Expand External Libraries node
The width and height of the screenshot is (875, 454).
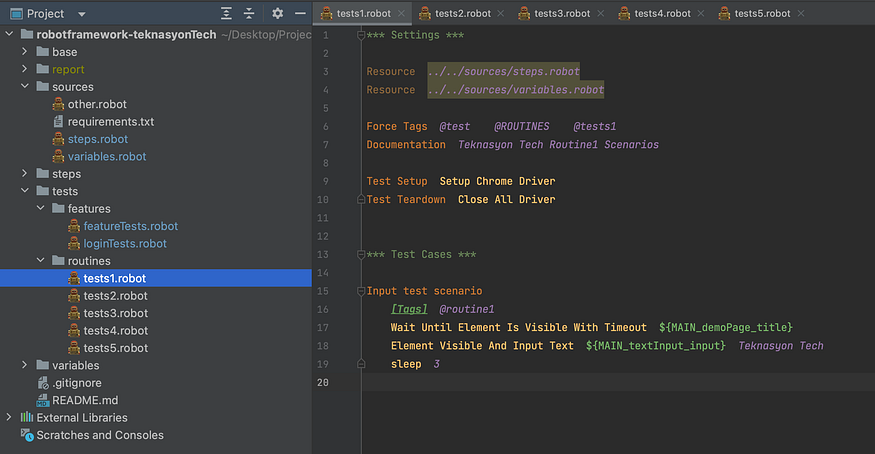(9, 417)
